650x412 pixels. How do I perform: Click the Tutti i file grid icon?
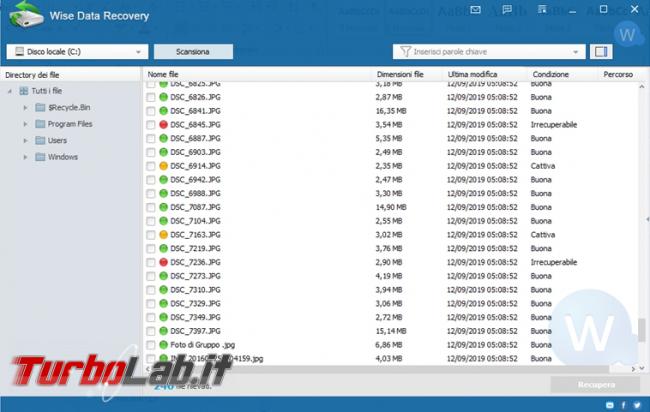[x=24, y=91]
